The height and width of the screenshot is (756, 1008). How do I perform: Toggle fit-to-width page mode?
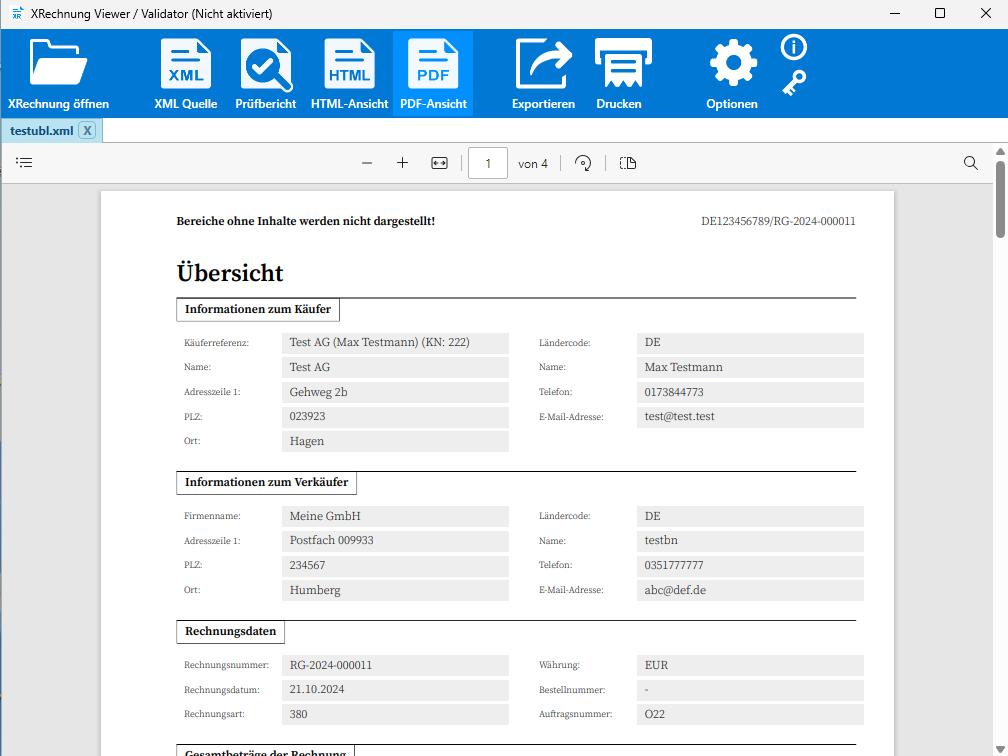pyautogui.click(x=439, y=163)
